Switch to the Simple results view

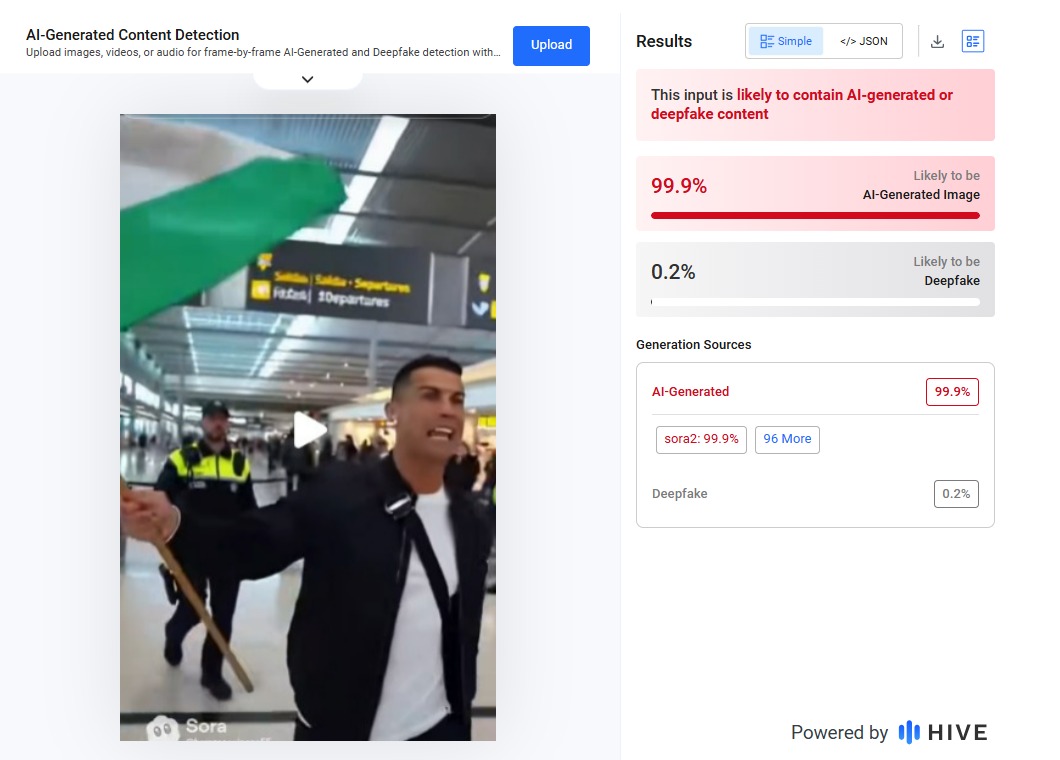(786, 41)
